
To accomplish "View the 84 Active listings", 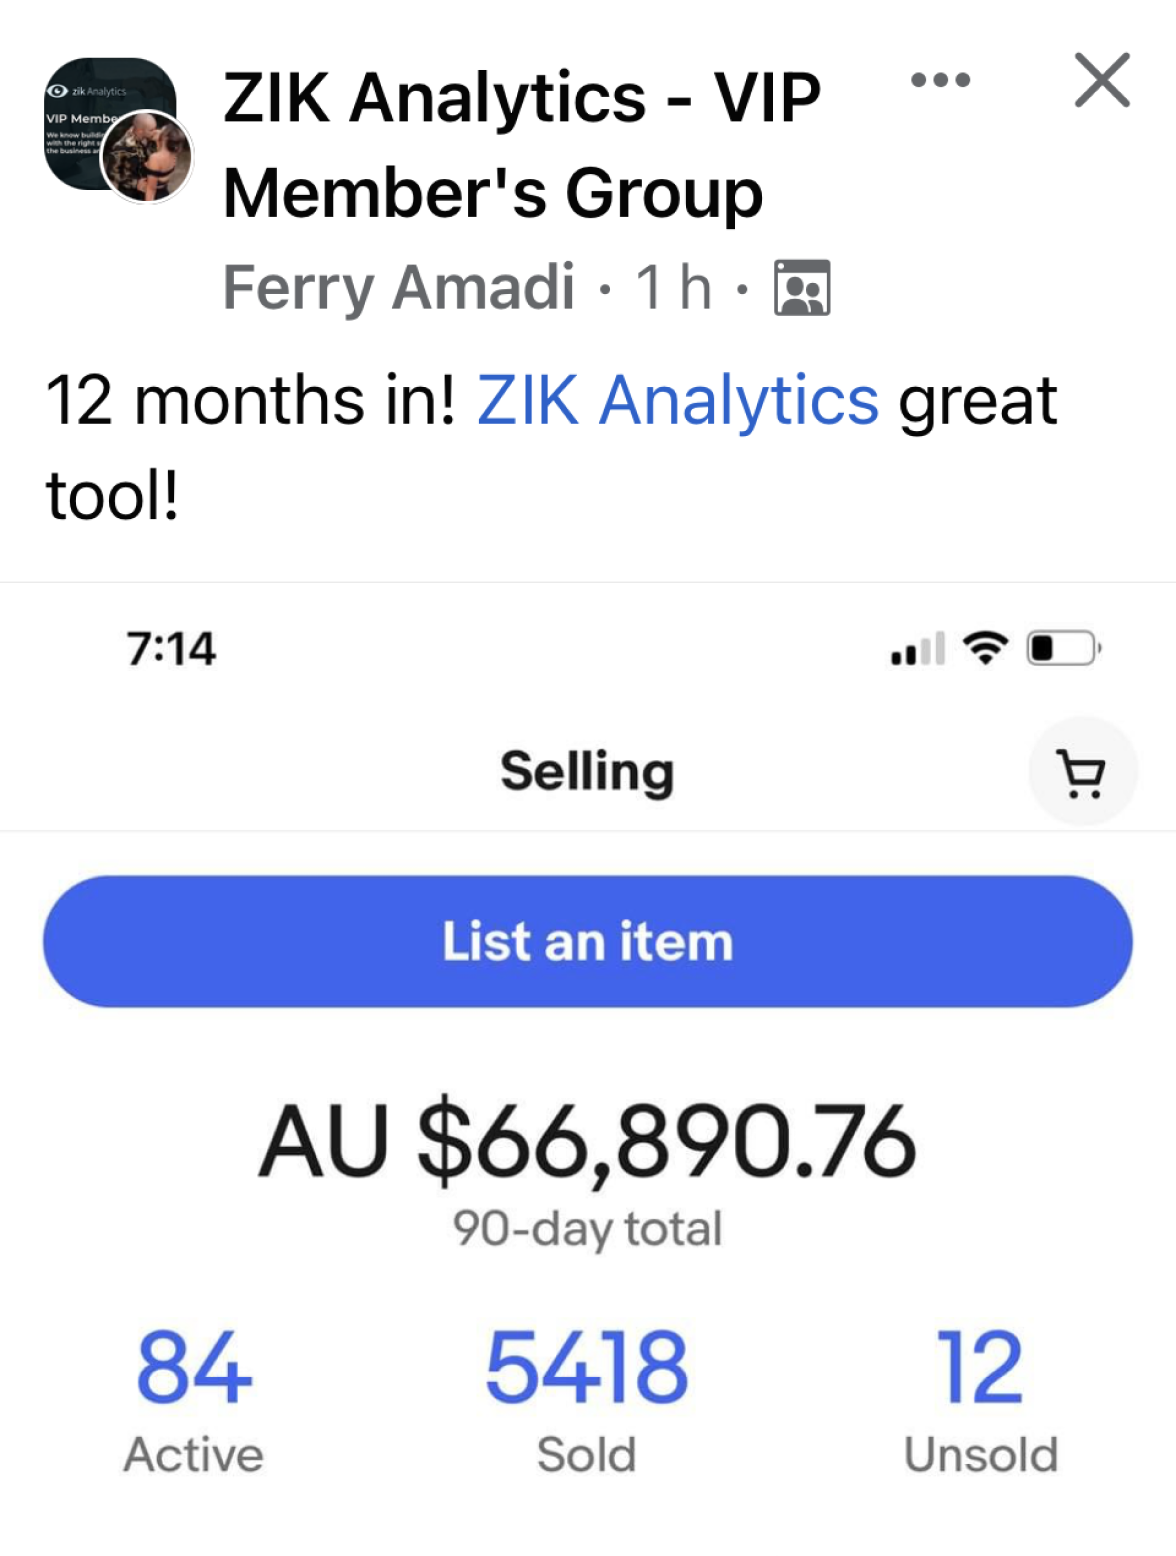I will click(193, 1400).
